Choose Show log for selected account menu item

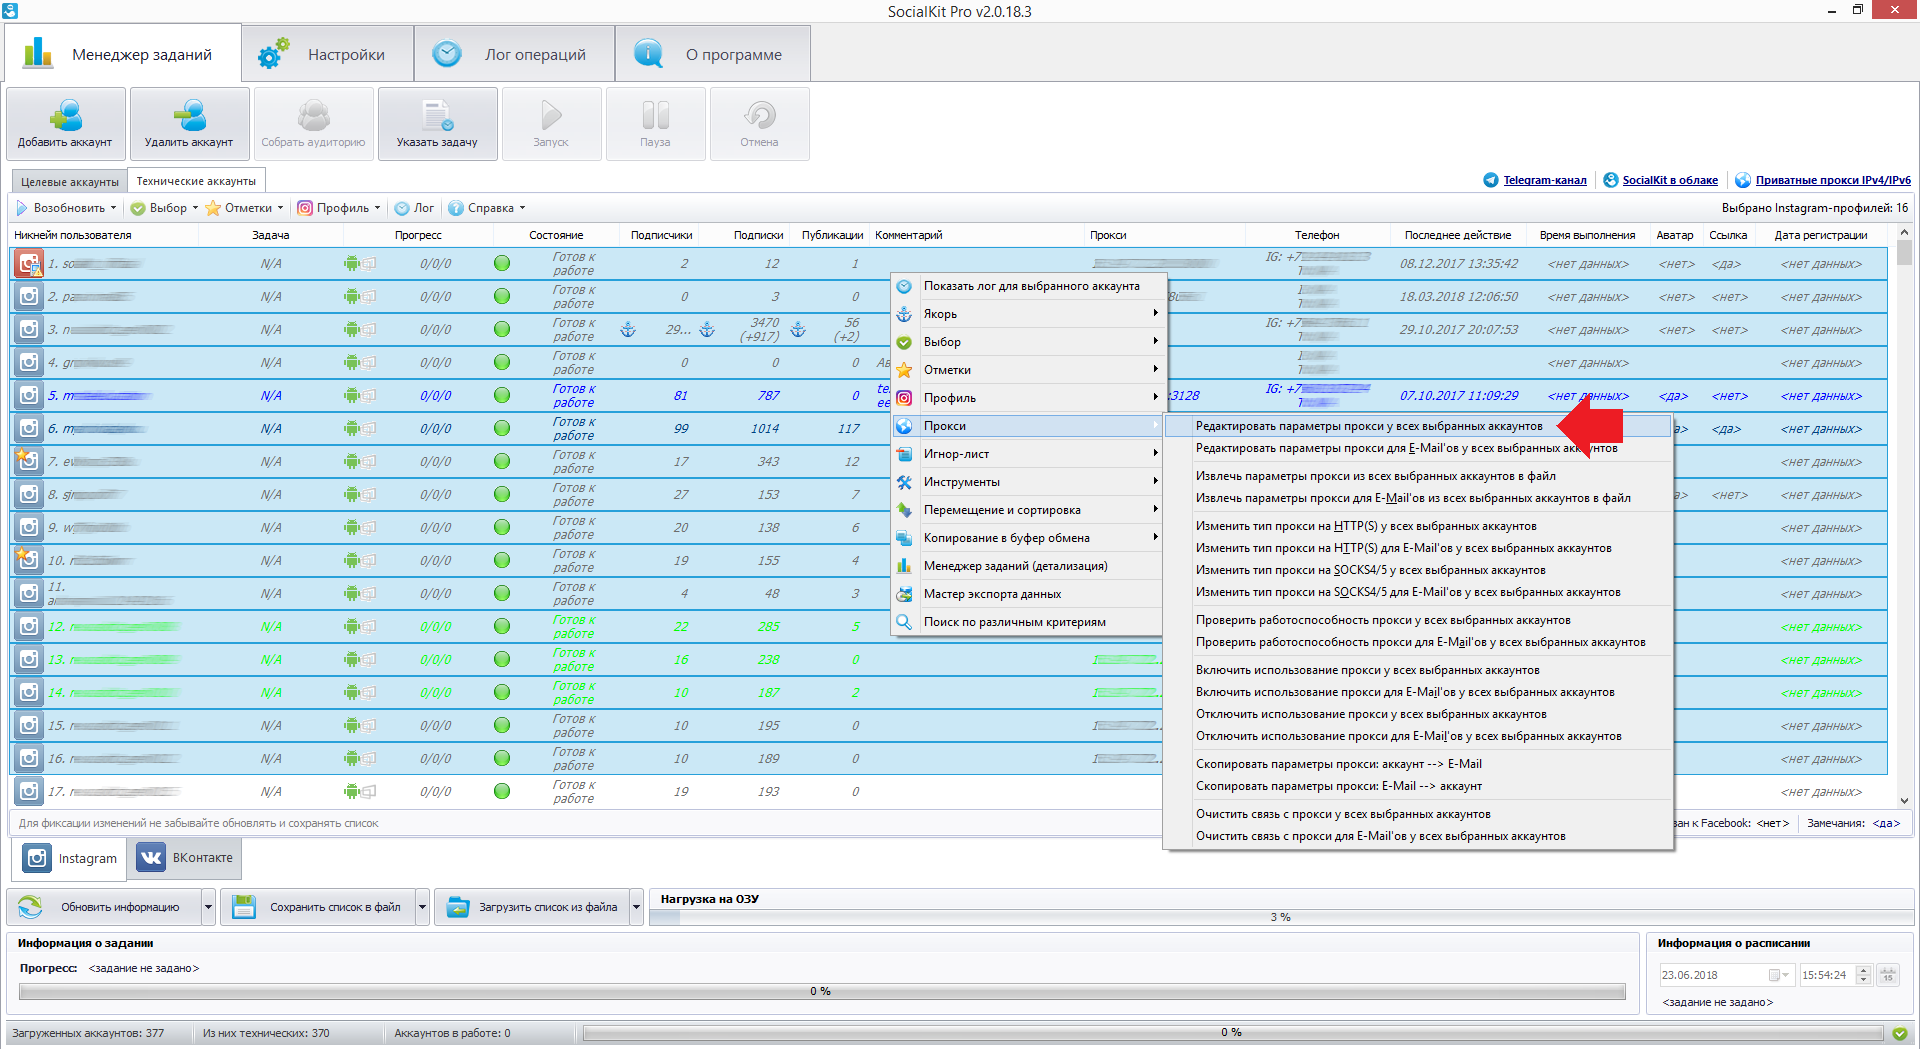[x=1028, y=286]
